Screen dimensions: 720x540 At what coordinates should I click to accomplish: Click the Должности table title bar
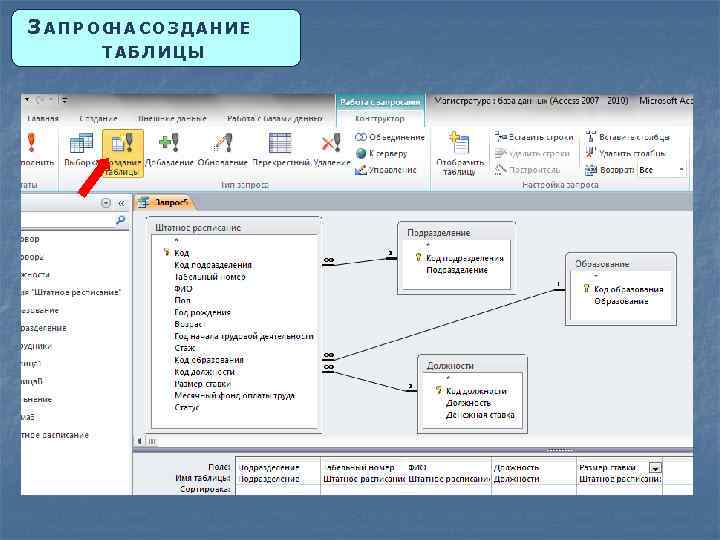(472, 366)
